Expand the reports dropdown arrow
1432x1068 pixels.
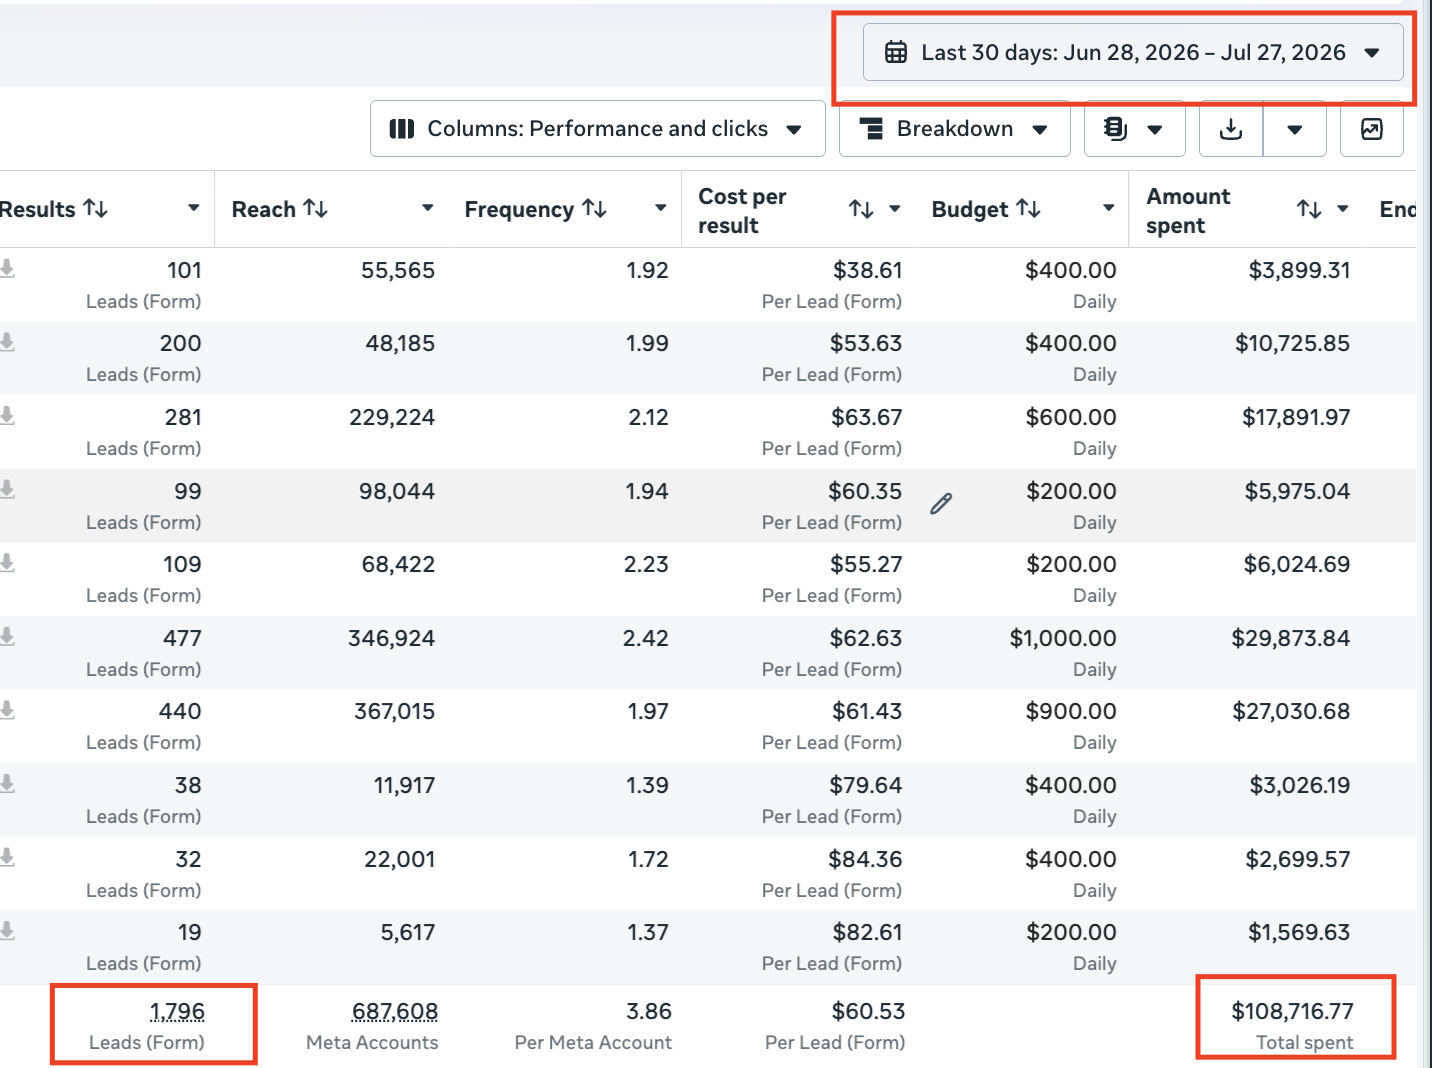(x=1155, y=129)
